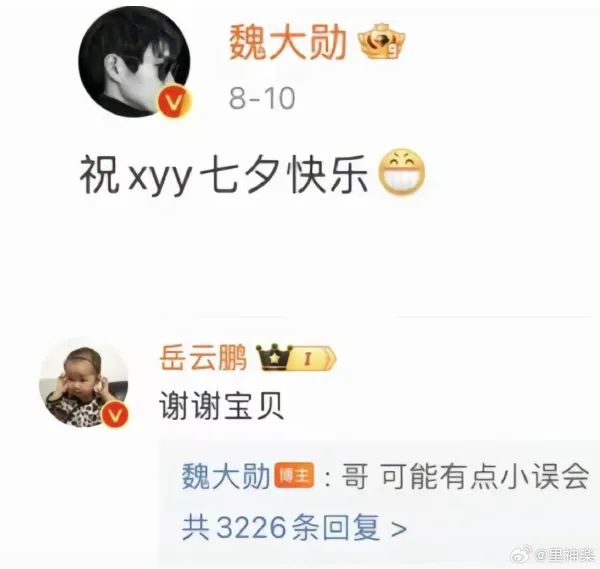Open 魏大勋's profile avatar picture
This screenshot has width=600, height=569.
134,61
